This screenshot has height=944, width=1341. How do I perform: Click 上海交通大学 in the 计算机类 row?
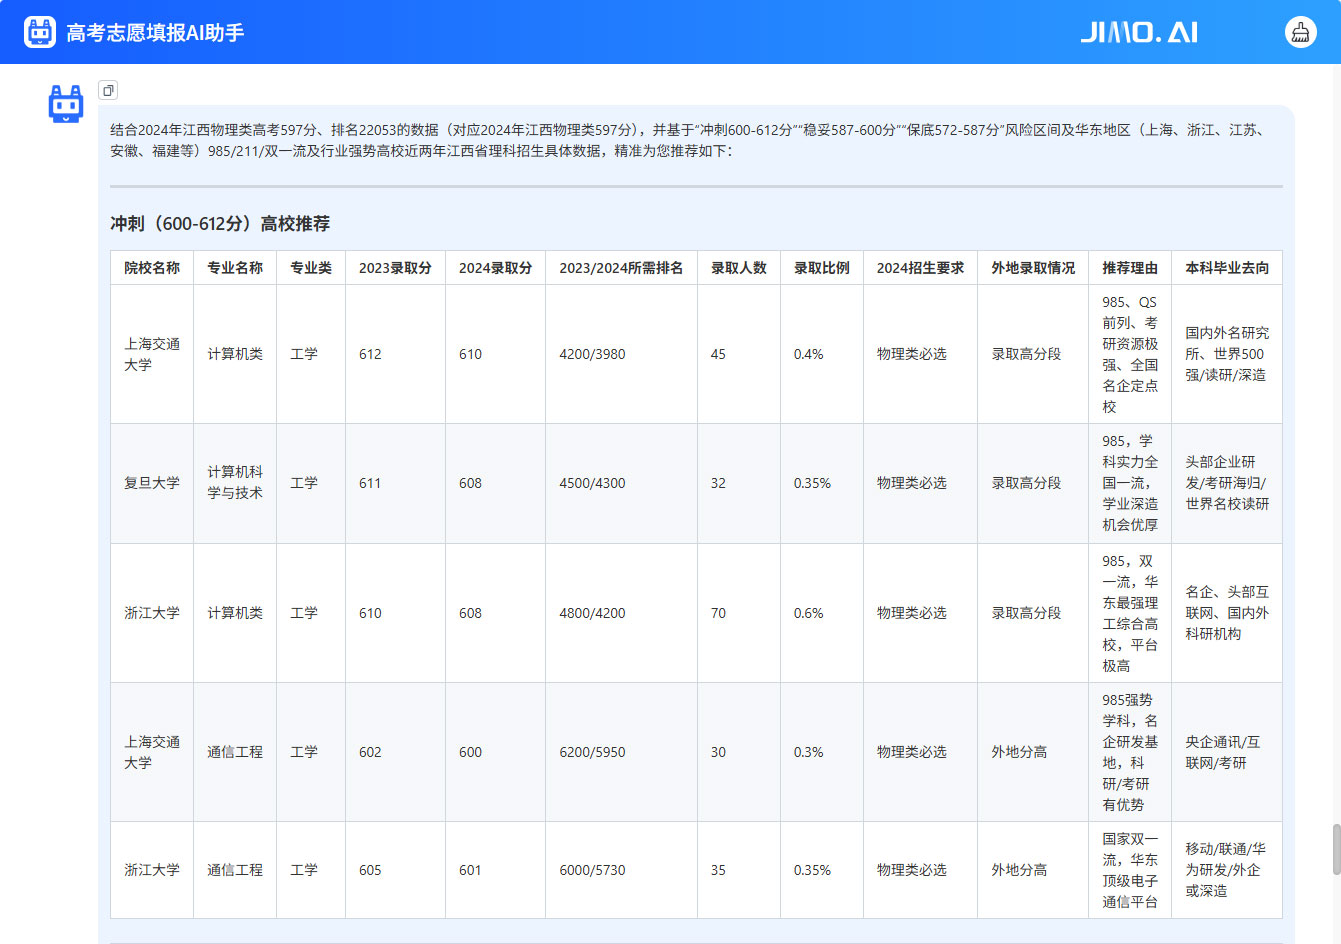[x=152, y=354]
